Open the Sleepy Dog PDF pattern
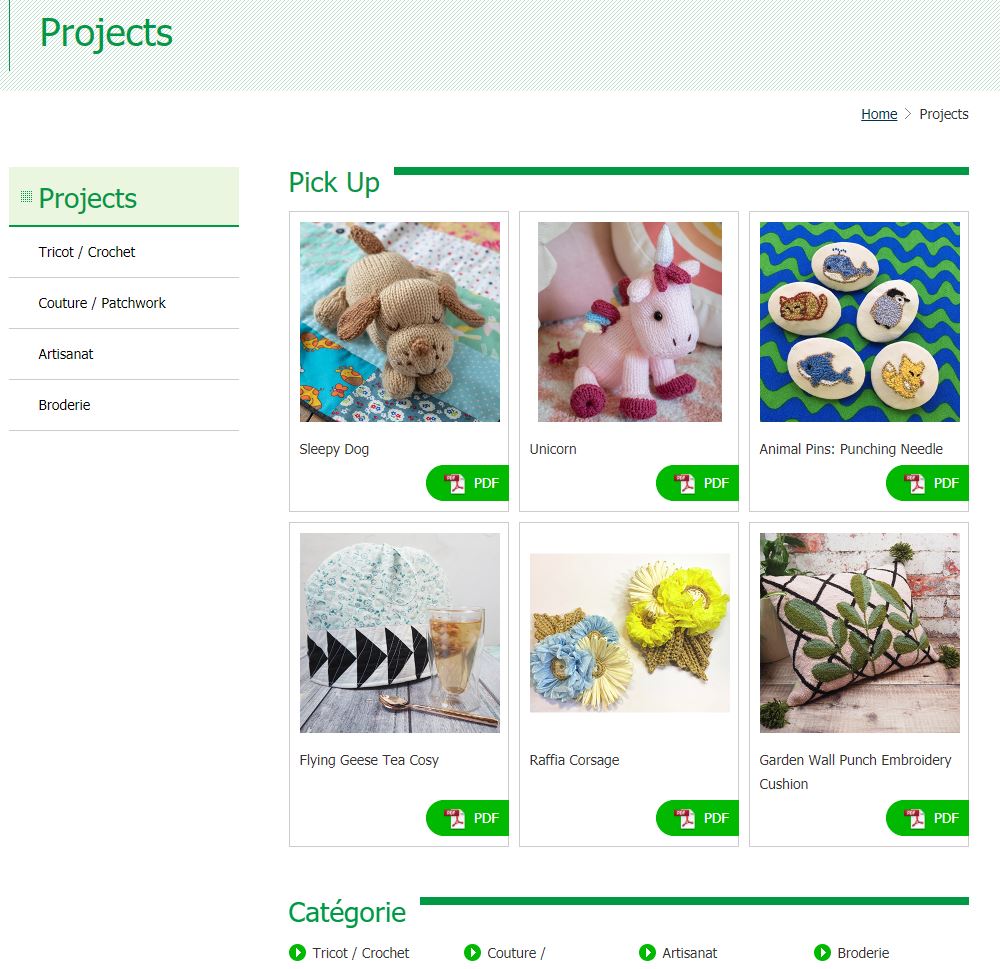The height and width of the screenshot is (969, 1000). pos(467,483)
